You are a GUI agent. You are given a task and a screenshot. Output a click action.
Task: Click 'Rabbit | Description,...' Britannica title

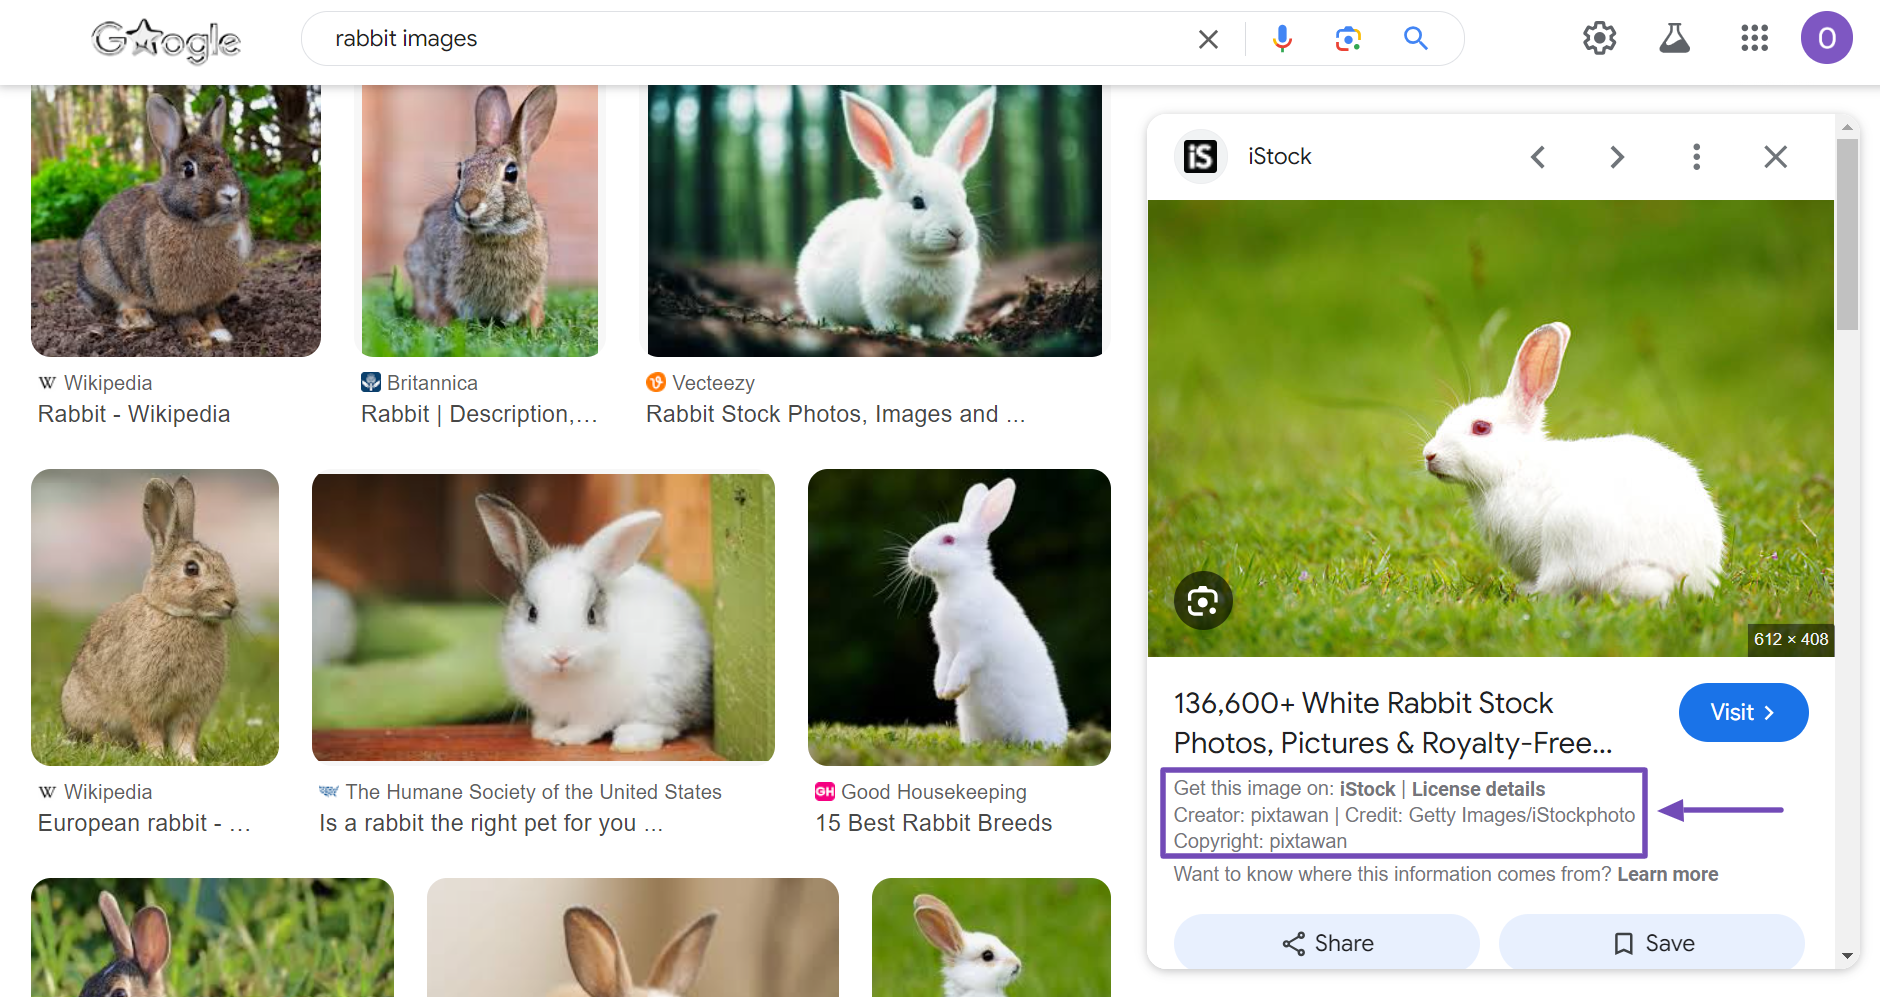point(479,414)
